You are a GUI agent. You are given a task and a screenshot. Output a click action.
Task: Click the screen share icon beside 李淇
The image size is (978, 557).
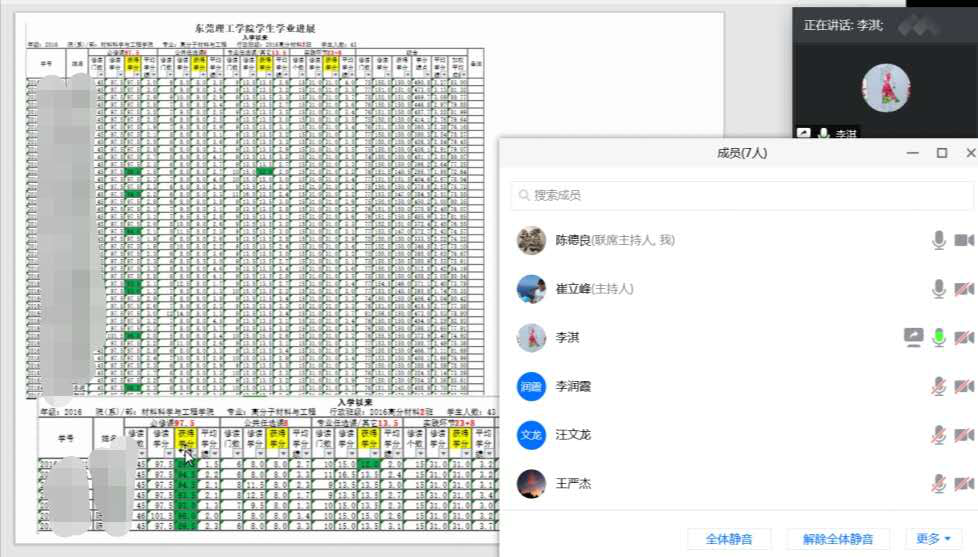click(x=913, y=337)
